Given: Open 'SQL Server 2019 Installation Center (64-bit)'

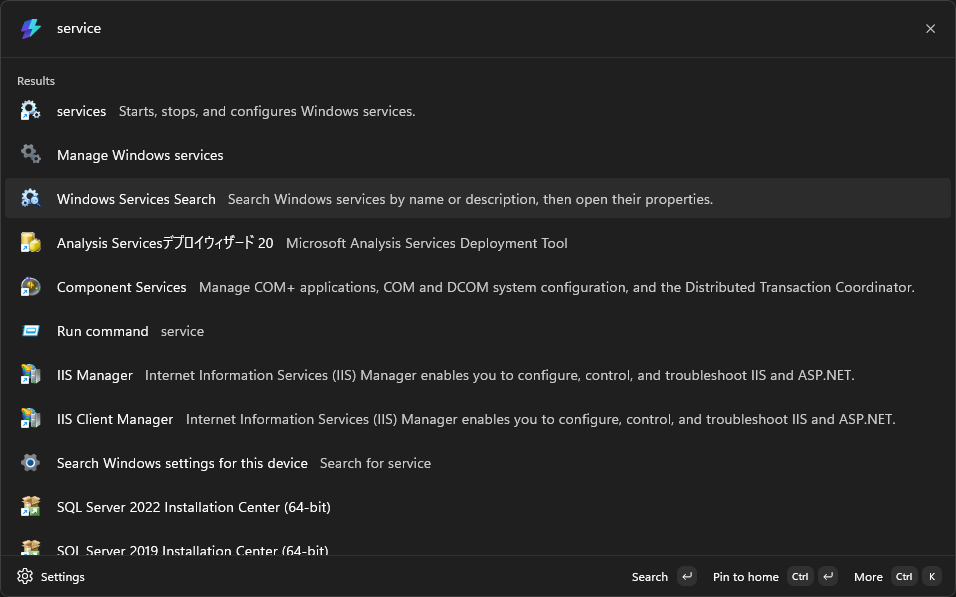Looking at the screenshot, I should tap(478, 543).
